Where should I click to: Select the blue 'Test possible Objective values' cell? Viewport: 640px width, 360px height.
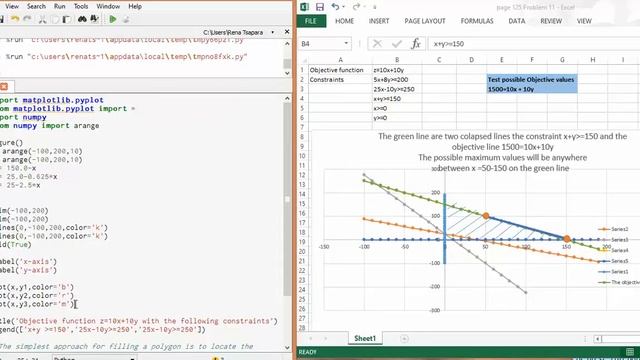[x=531, y=80]
